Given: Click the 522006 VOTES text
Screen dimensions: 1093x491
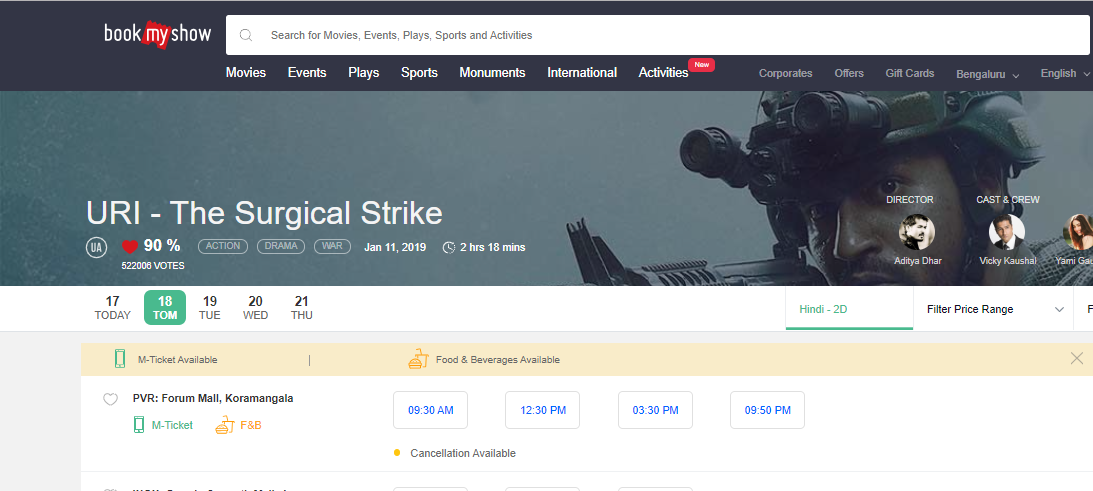Looking at the screenshot, I should [x=153, y=266].
